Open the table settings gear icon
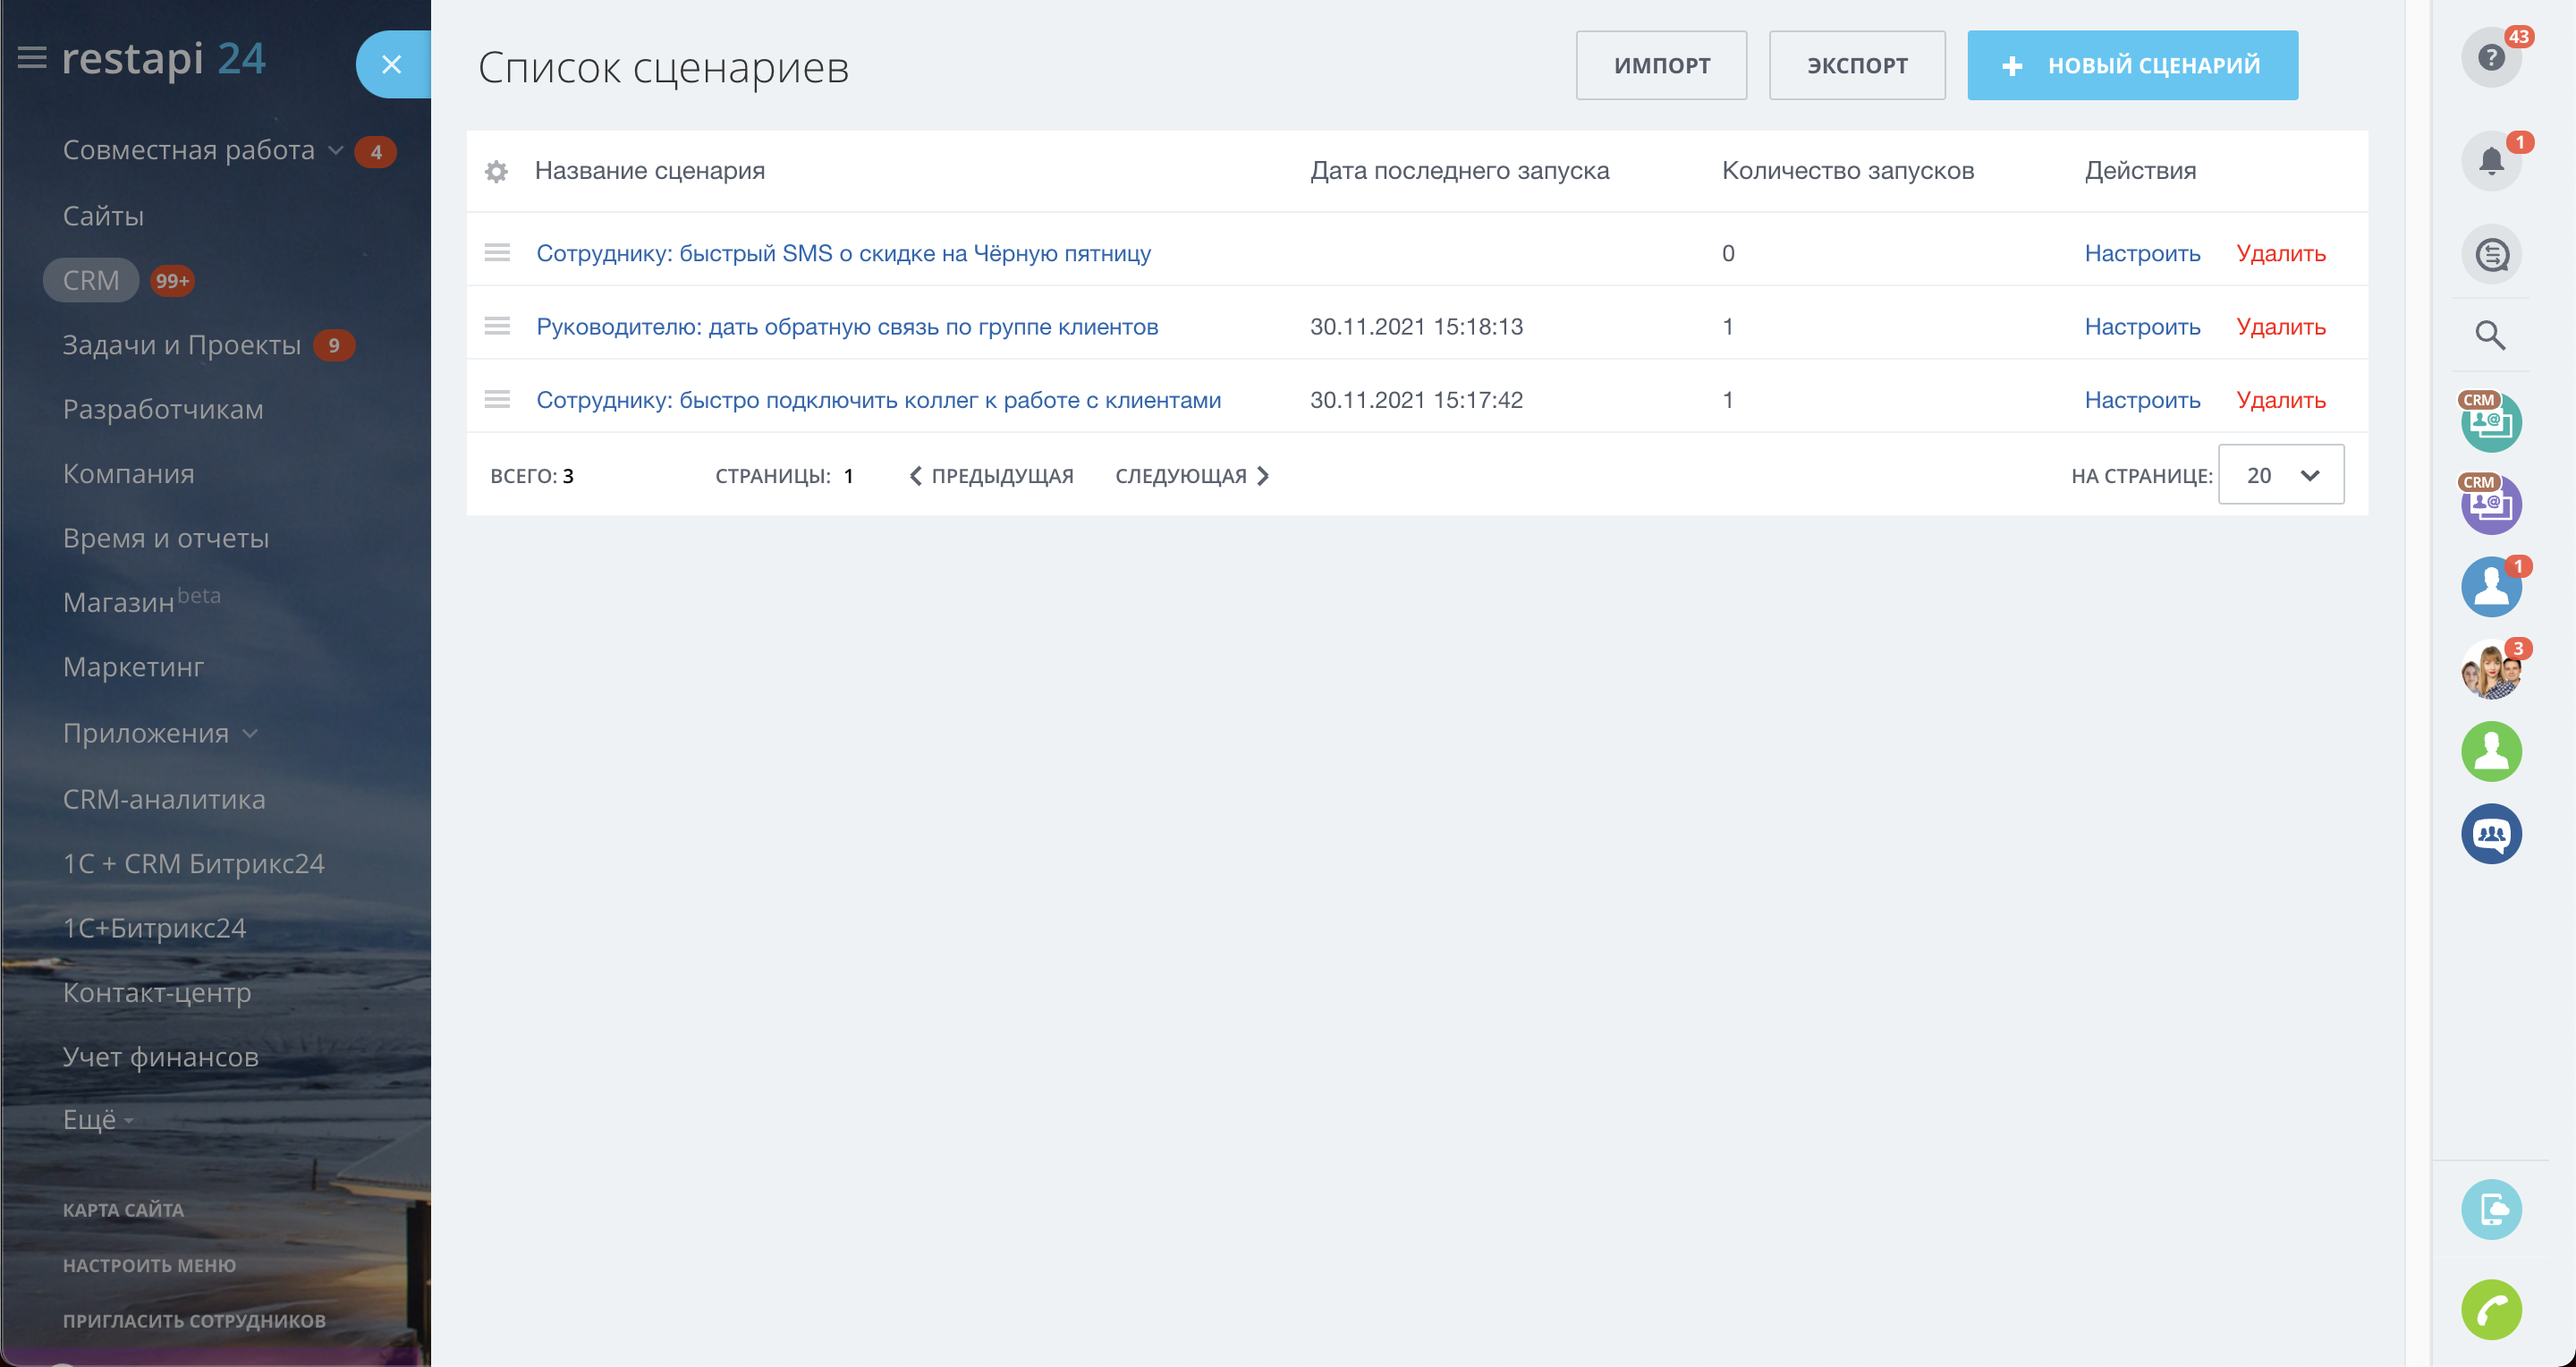This screenshot has height=1367, width=2576. click(x=496, y=171)
